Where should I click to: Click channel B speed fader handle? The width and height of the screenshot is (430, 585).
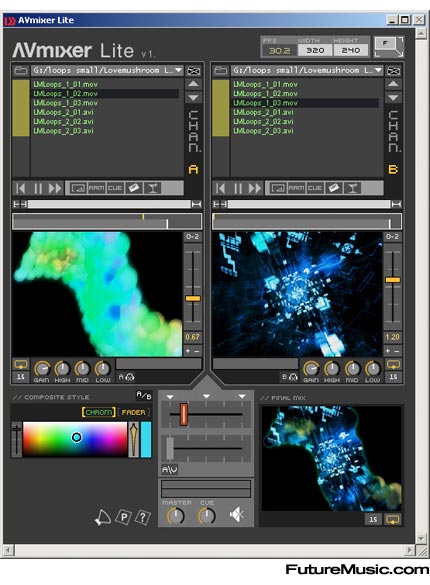[x=393, y=280]
